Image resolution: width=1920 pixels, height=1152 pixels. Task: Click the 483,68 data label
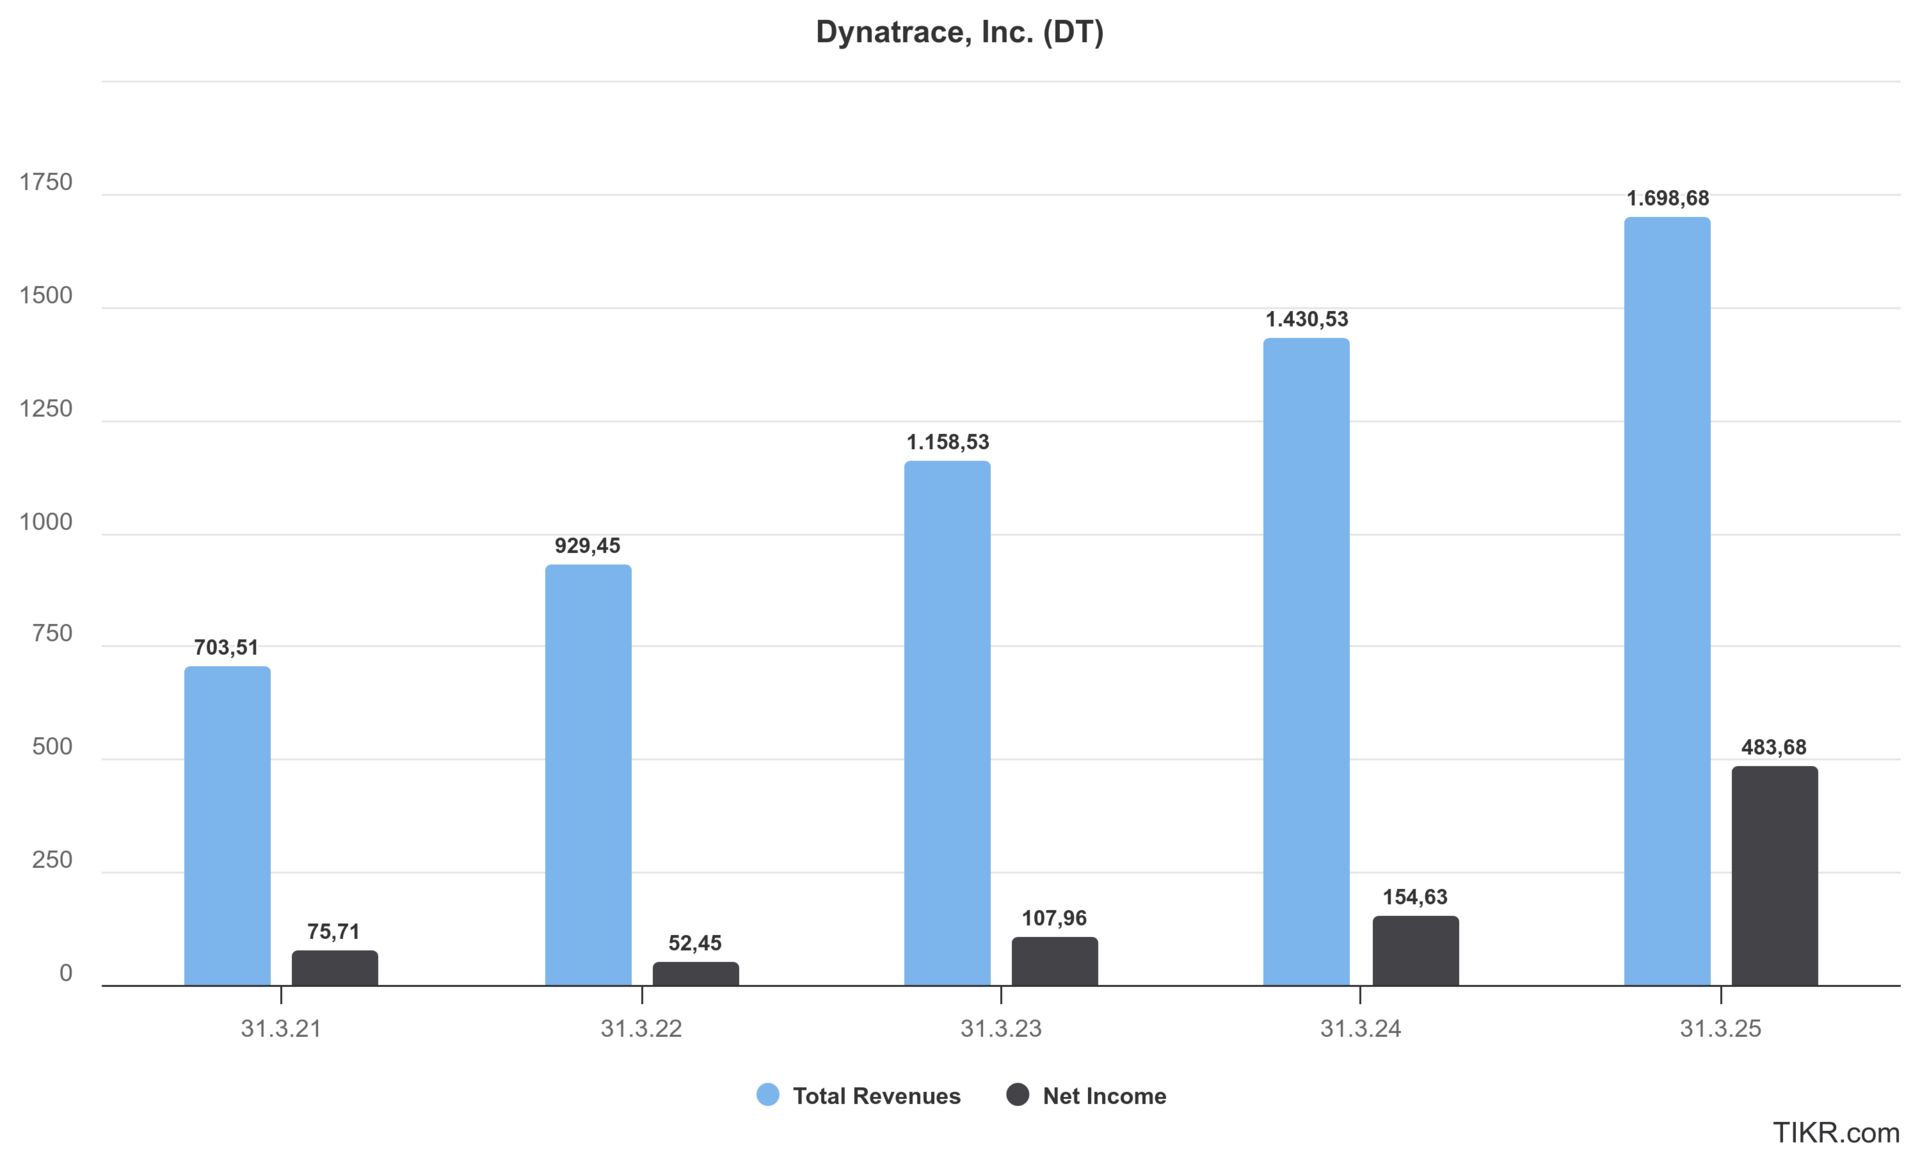pos(1773,747)
